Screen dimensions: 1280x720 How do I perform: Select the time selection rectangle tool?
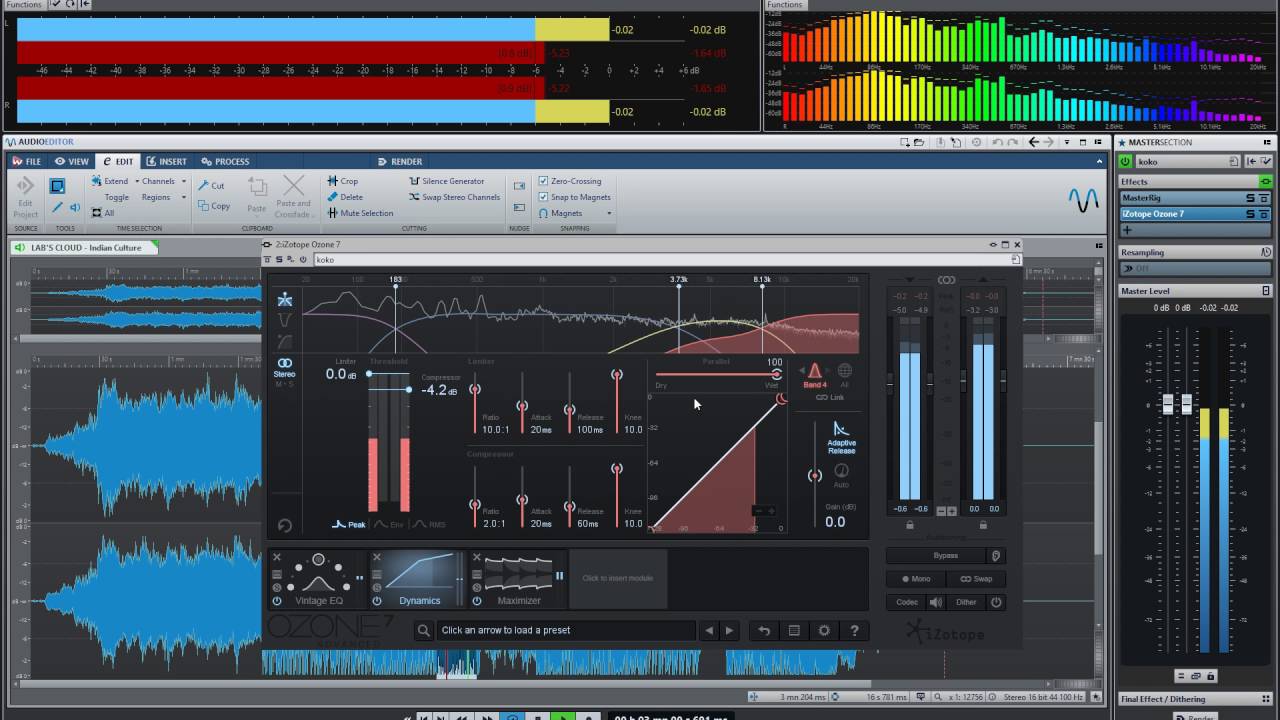pos(58,186)
